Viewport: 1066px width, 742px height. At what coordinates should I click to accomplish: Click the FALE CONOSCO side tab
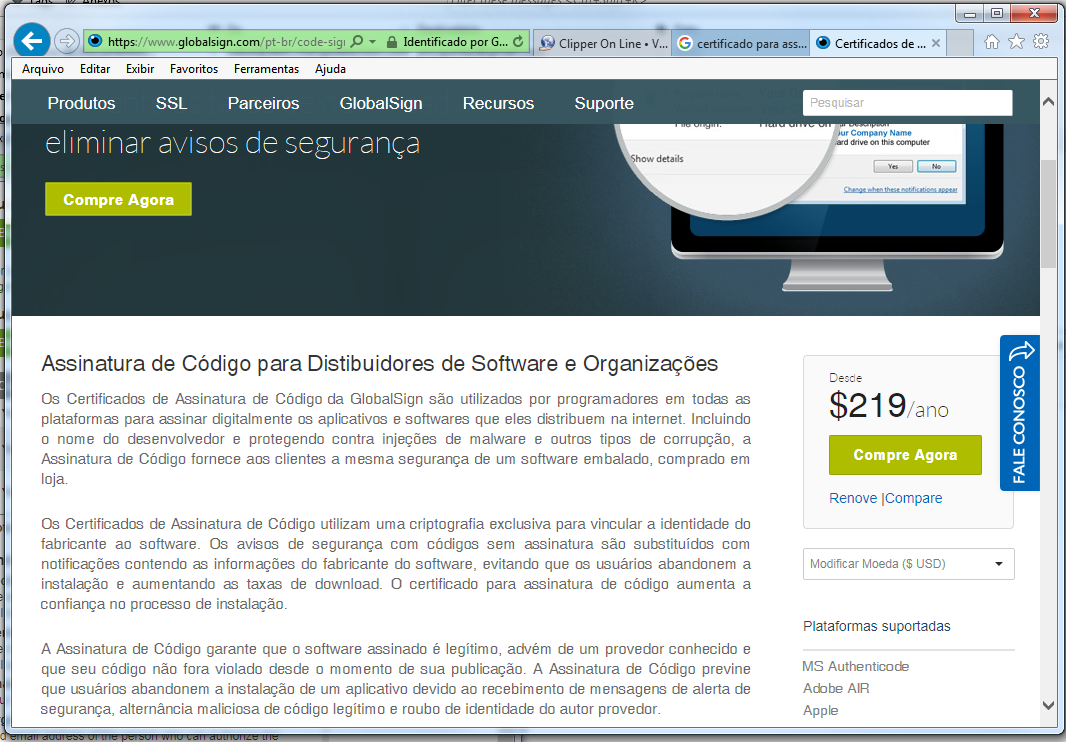point(1019,413)
